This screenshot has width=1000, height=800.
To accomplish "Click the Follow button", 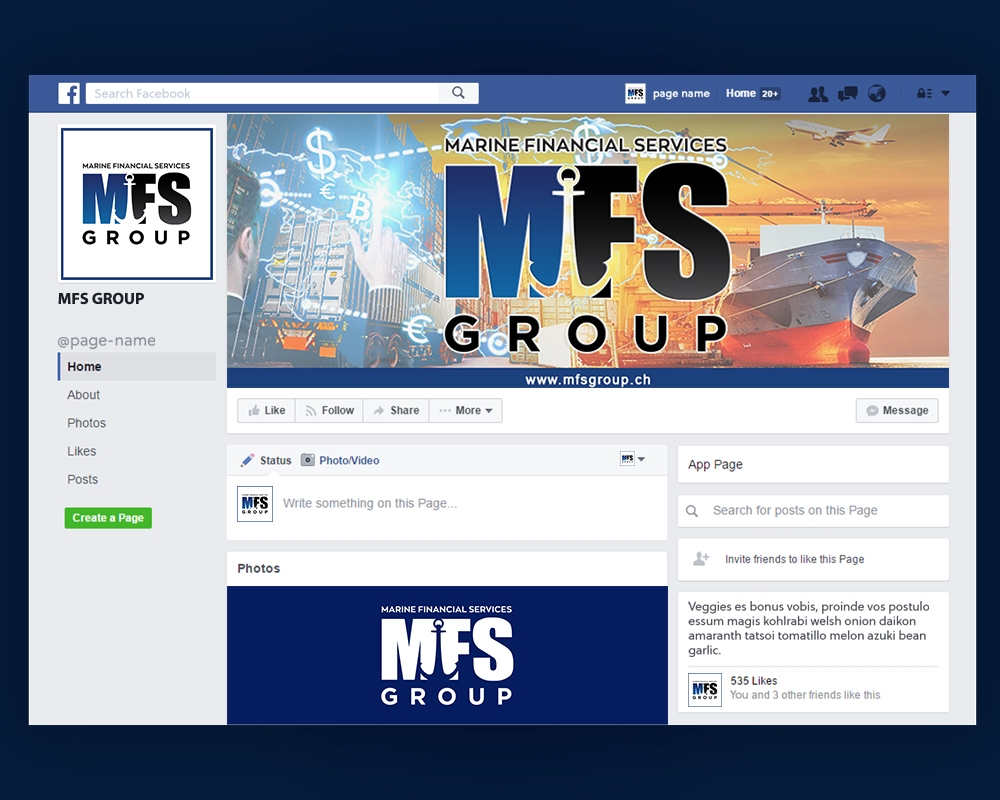I will tap(329, 410).
